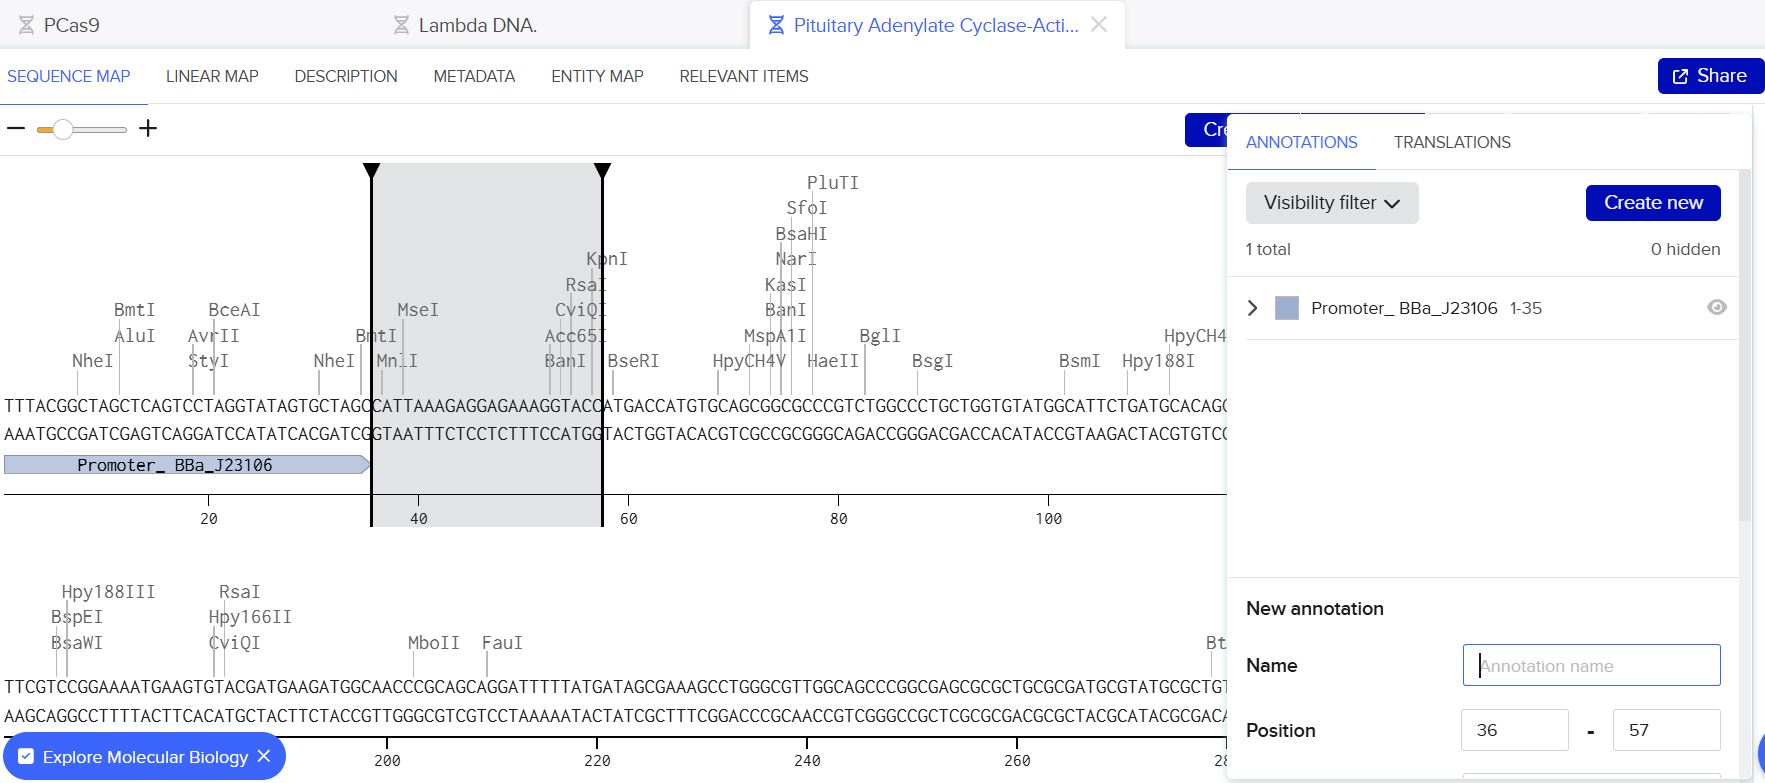Click the zoom in plus icon
1765x783 pixels.
pyautogui.click(x=148, y=128)
